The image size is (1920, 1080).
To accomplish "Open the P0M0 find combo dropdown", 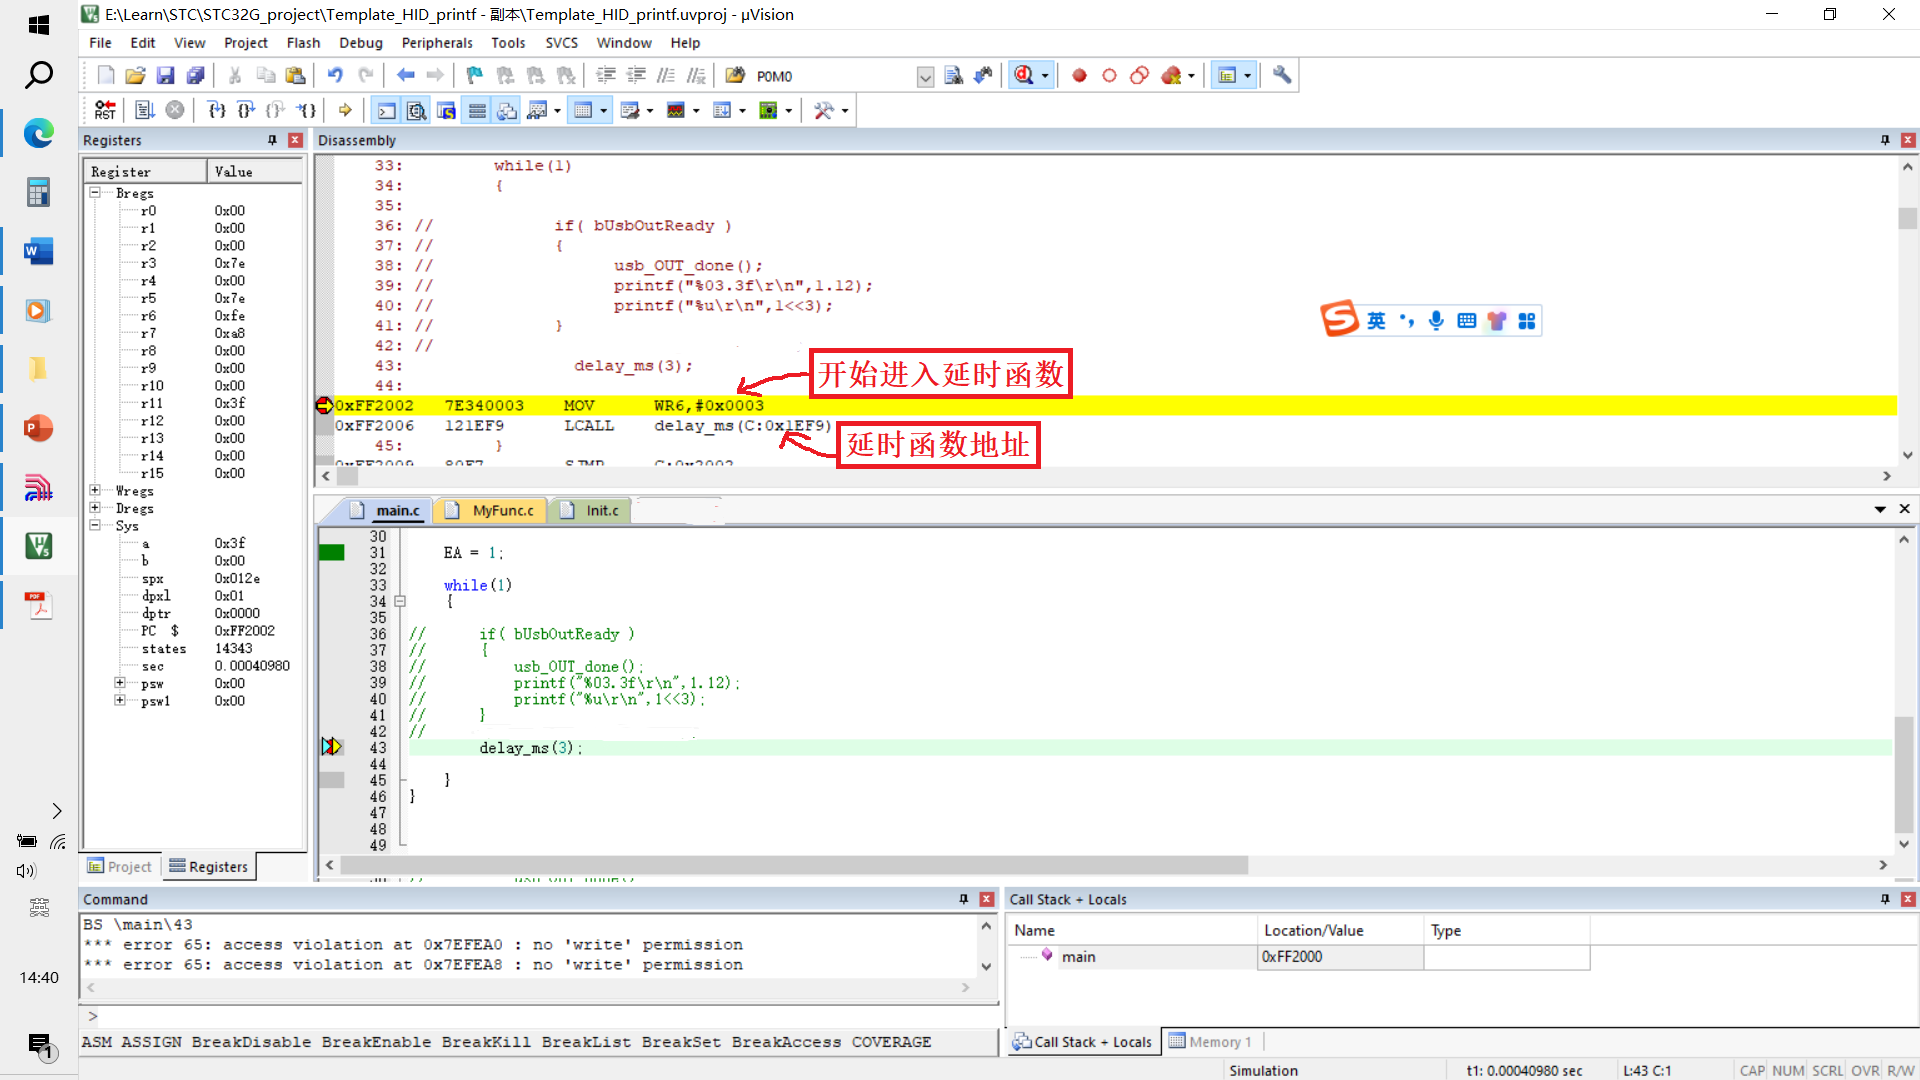I will point(925,76).
